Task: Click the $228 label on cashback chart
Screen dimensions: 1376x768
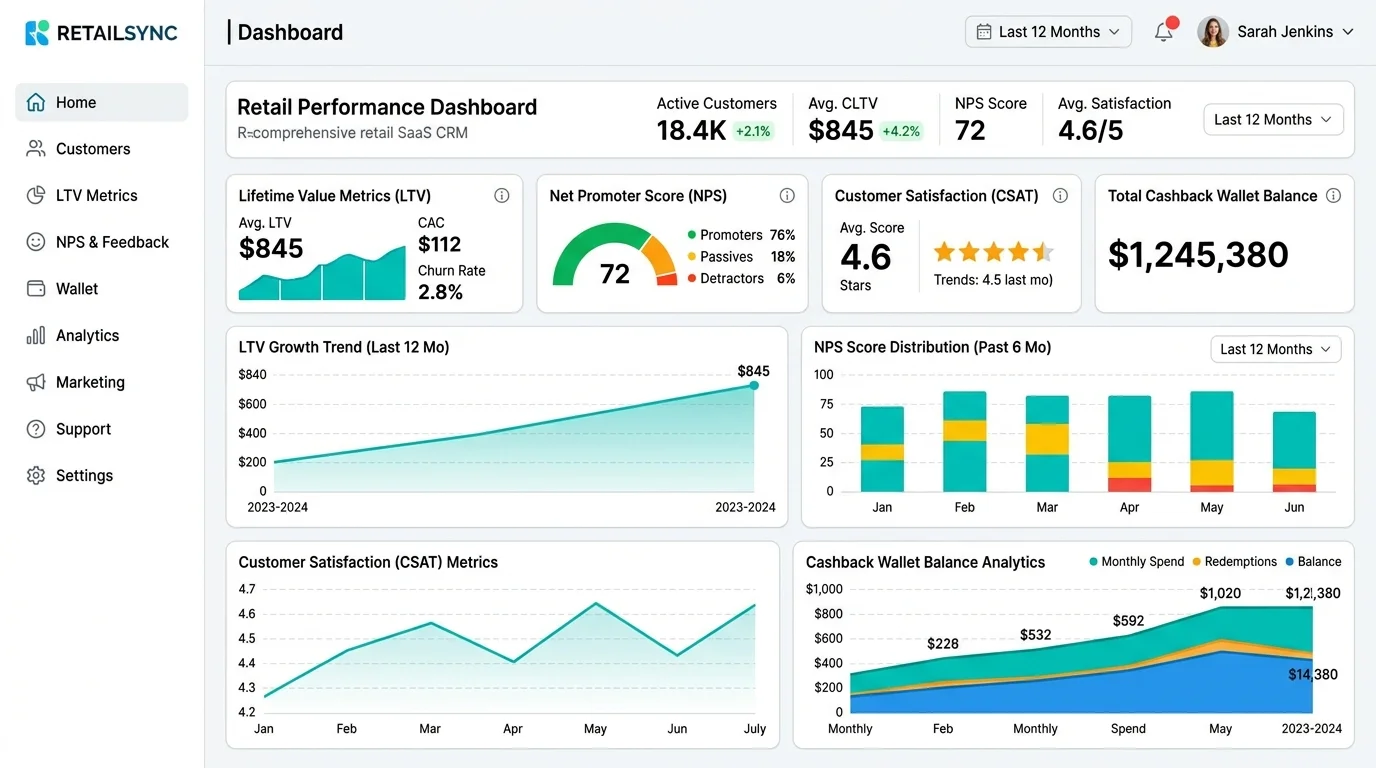Action: [x=943, y=644]
